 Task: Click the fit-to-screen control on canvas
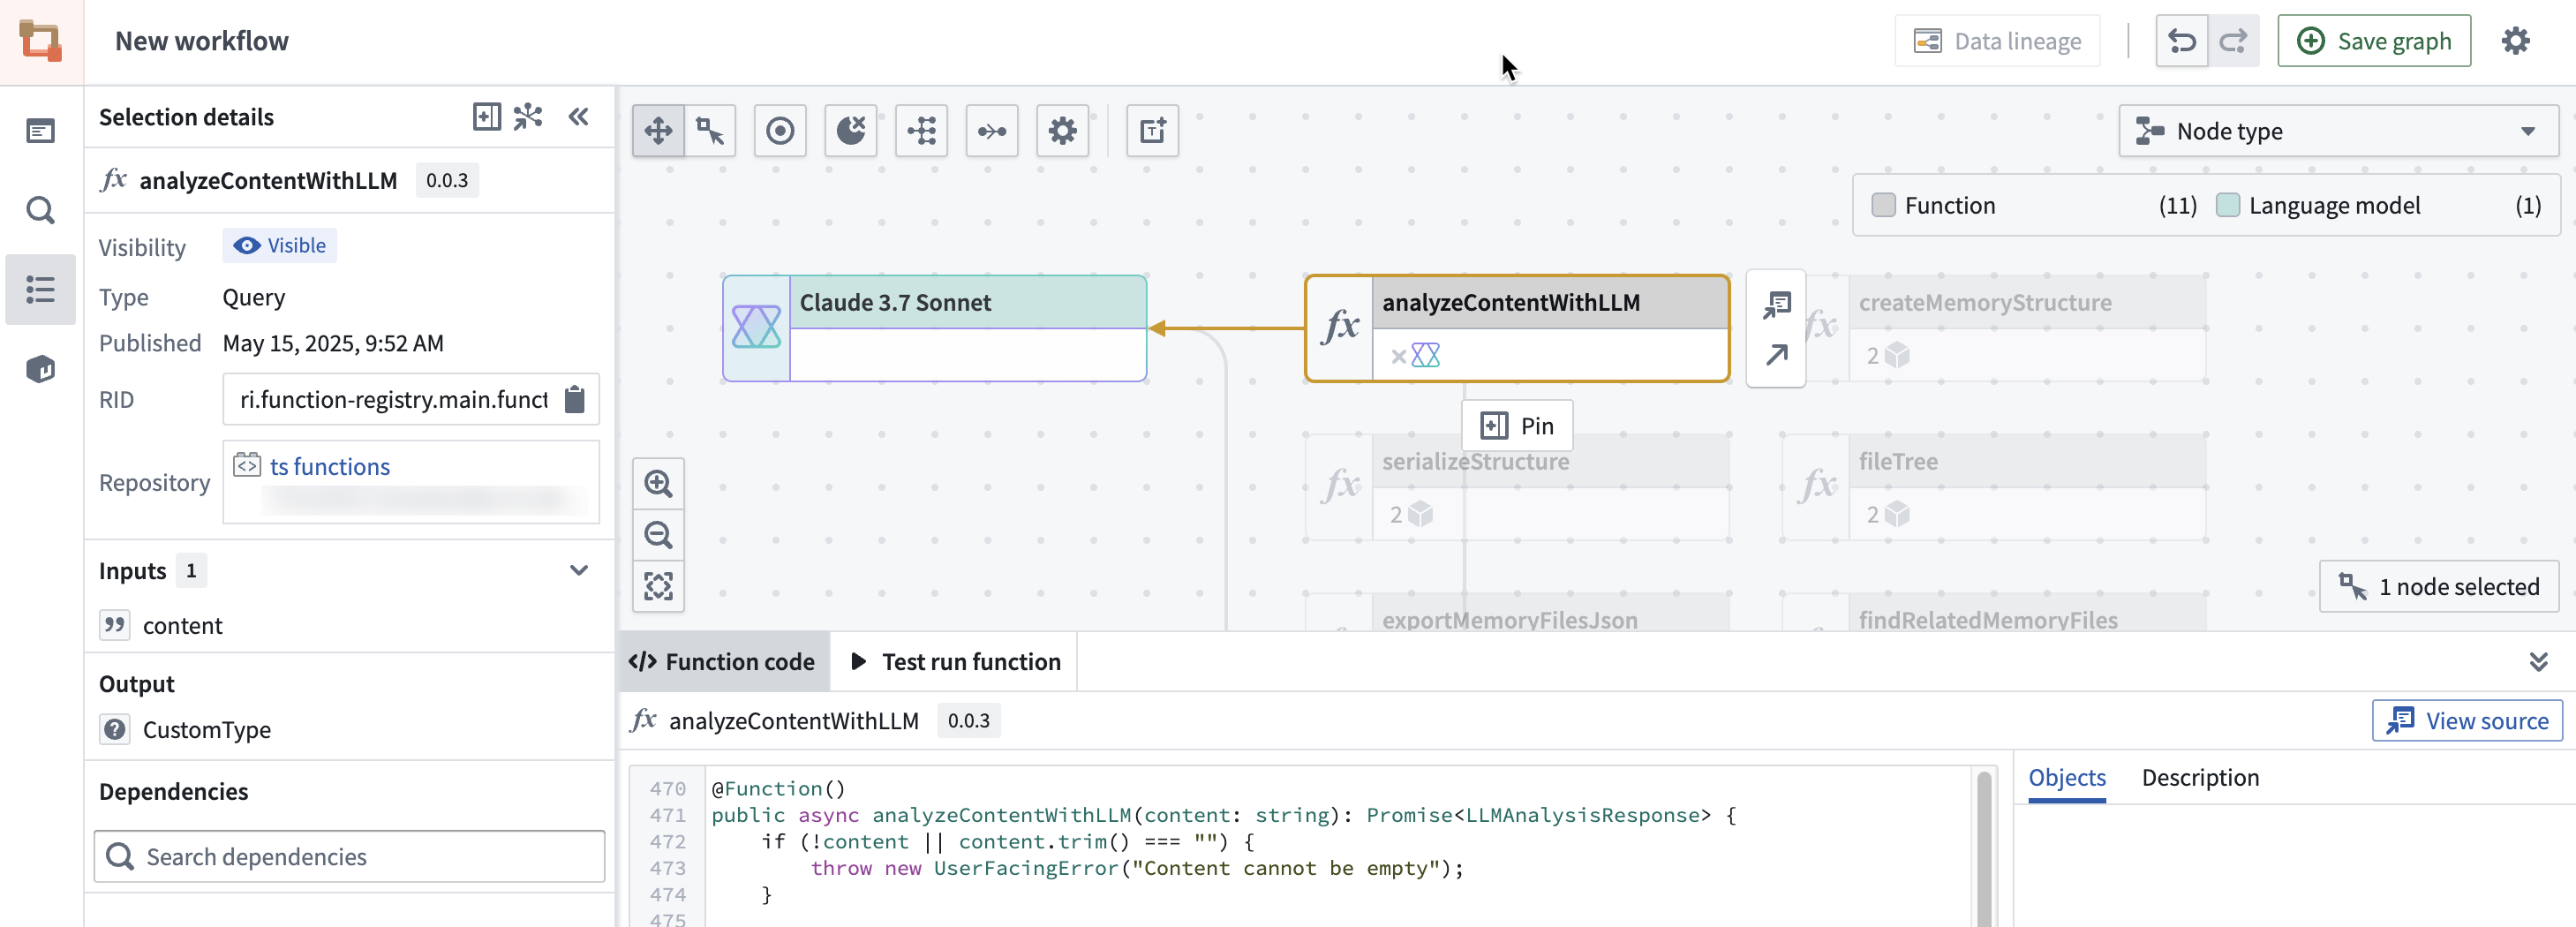click(658, 587)
